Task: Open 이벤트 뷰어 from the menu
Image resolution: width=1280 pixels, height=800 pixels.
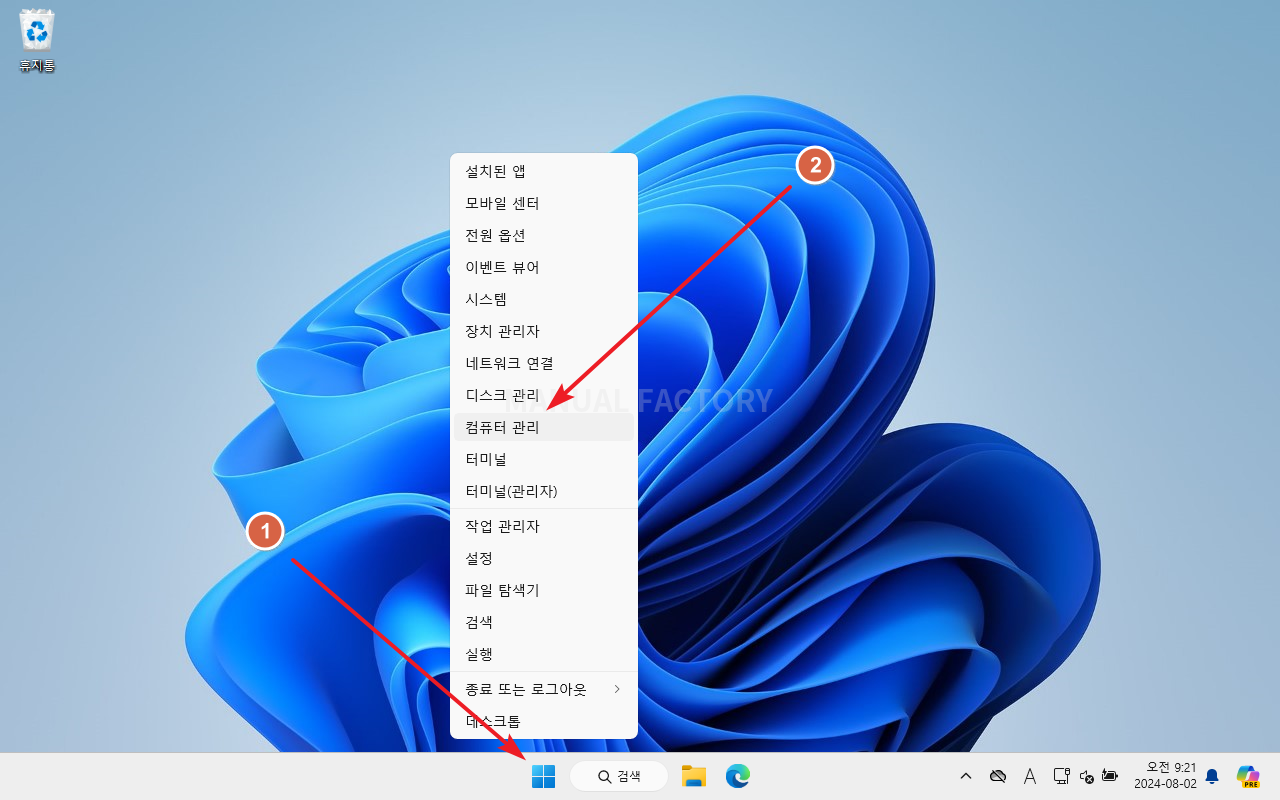Action: [544, 268]
